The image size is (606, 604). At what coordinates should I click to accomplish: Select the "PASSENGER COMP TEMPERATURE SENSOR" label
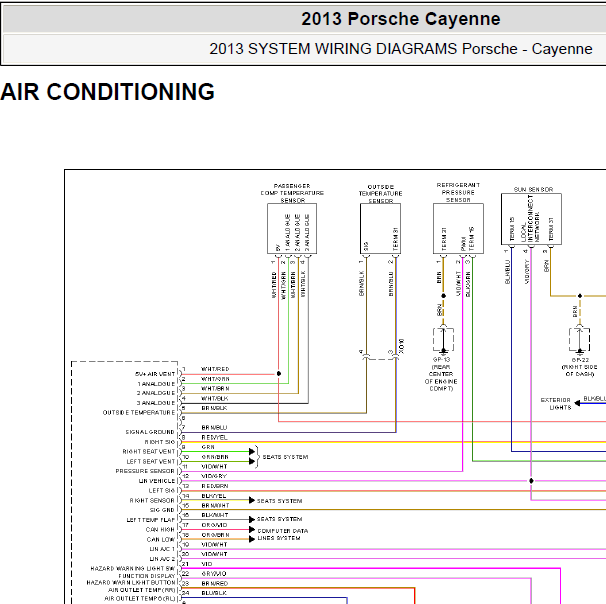pyautogui.click(x=292, y=193)
